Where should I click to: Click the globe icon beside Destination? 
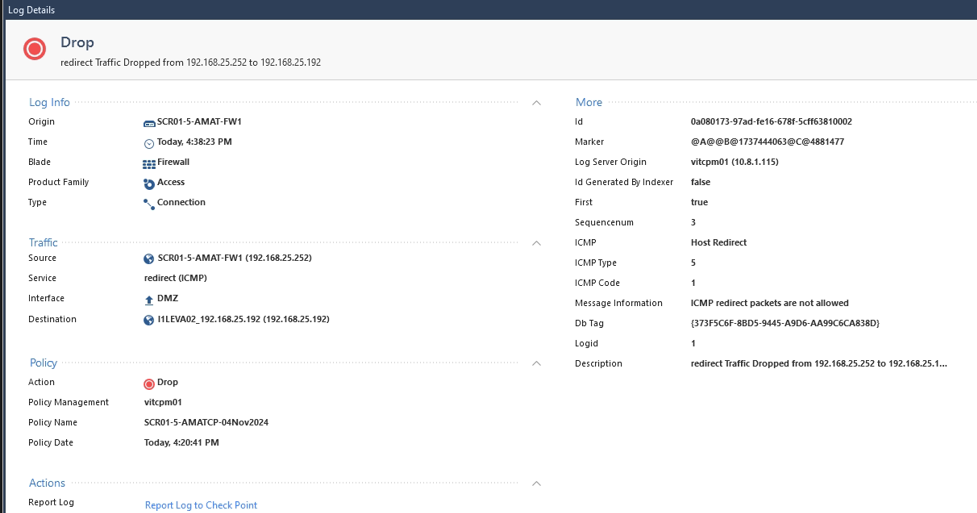click(149, 320)
